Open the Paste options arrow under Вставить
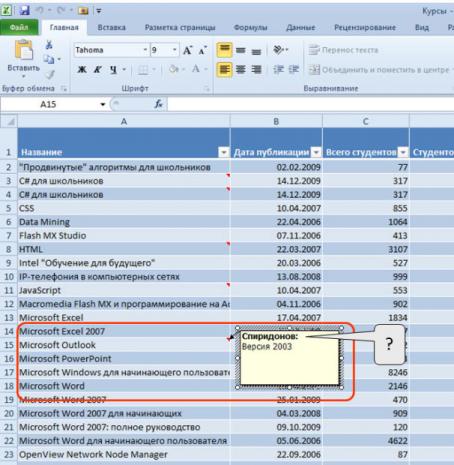Viewport: 454px width, 465px height. 24,76
